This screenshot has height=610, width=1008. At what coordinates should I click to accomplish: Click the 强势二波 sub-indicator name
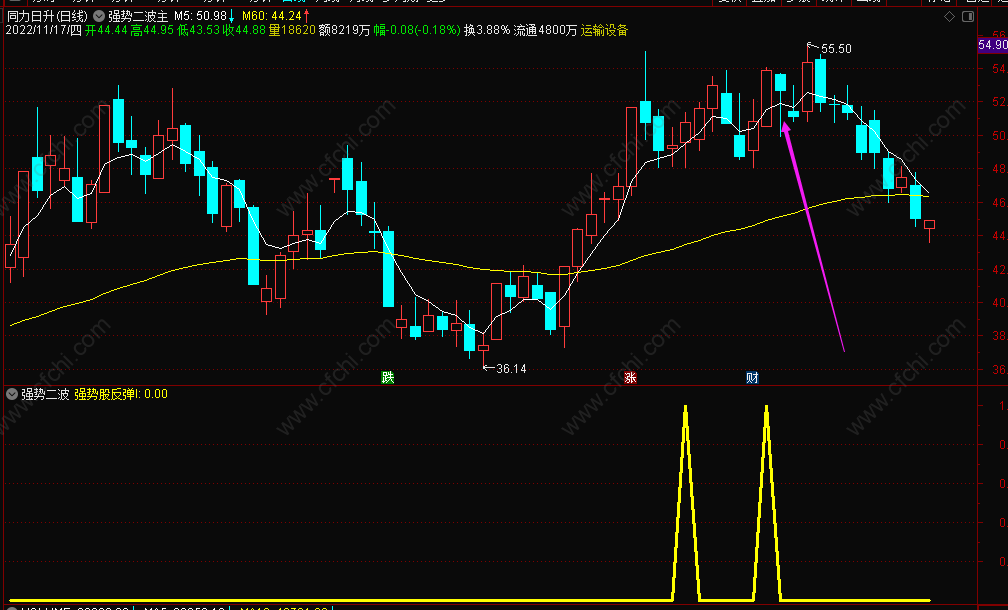coord(45,394)
